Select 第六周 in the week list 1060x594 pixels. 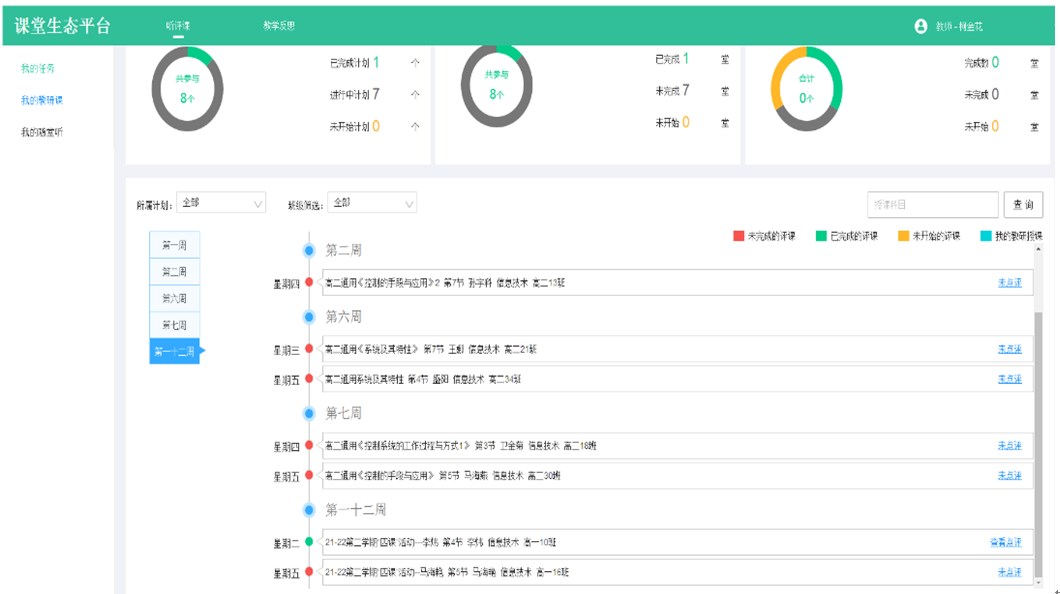pyautogui.click(x=174, y=298)
